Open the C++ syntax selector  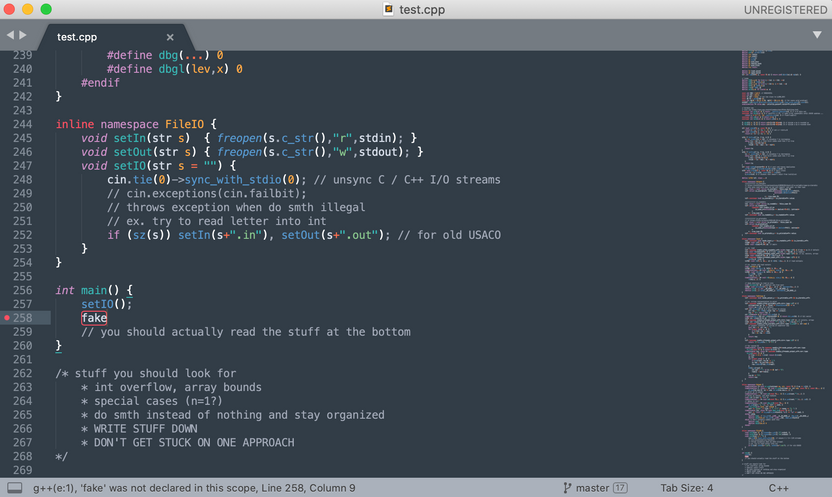(779, 488)
